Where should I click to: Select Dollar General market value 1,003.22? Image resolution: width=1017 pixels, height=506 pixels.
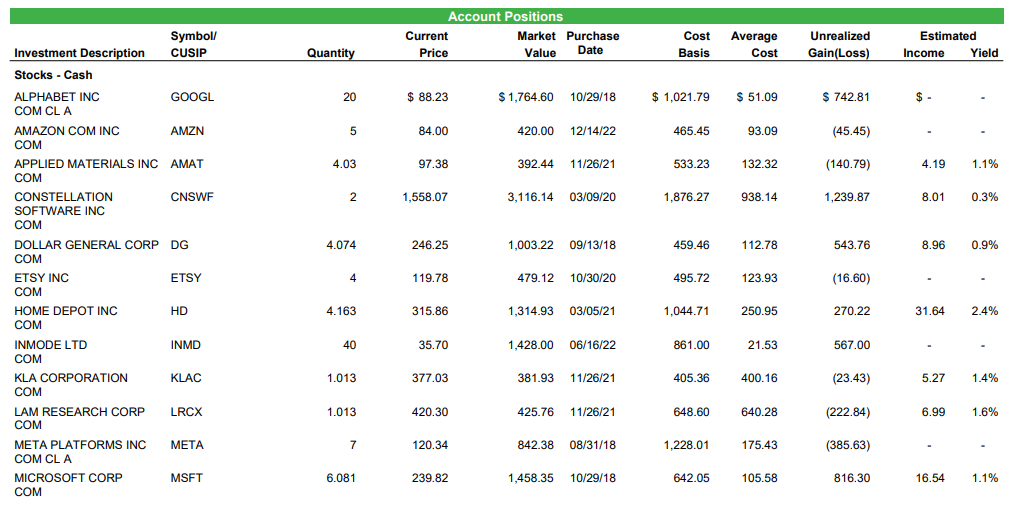click(x=531, y=245)
